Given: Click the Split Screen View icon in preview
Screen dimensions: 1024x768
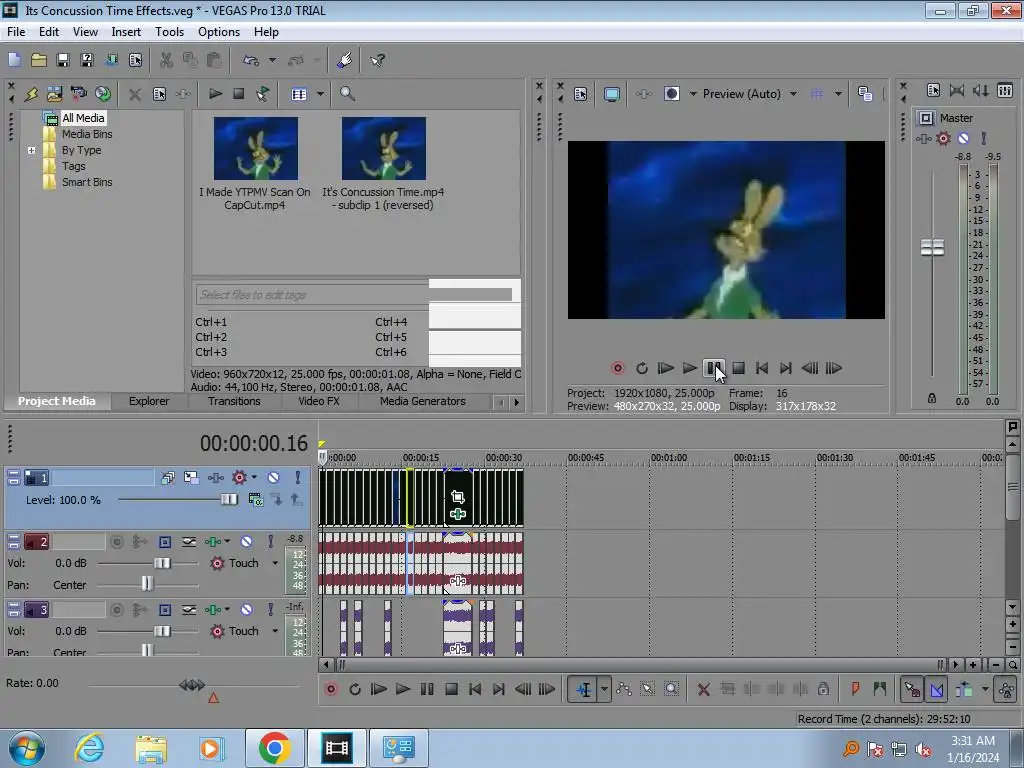Looking at the screenshot, I should 671,94.
